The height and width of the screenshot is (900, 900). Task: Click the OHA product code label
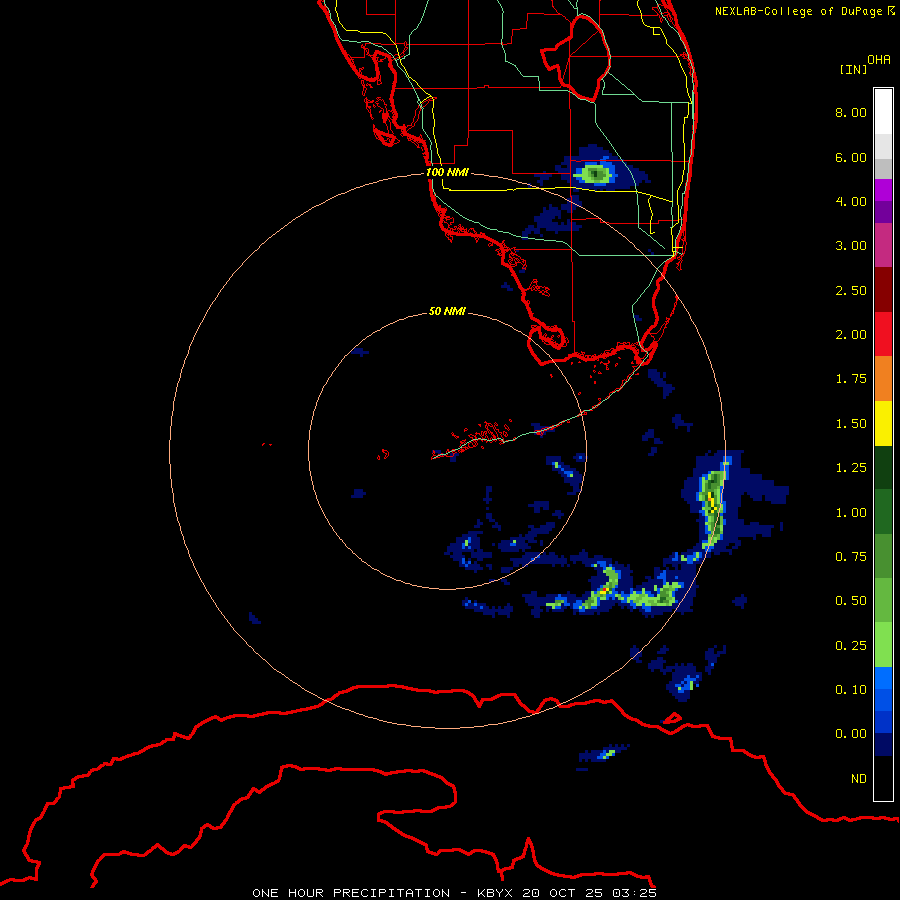(x=879, y=59)
